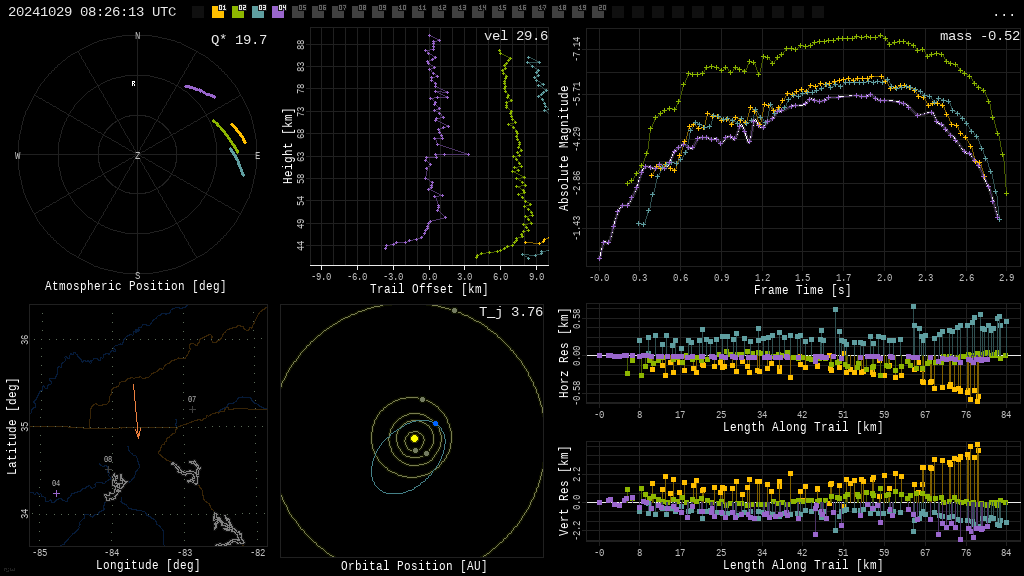Click the Q* 19.7 convergence angle label
Image resolution: width=1024 pixels, height=576 pixels.
[x=238, y=40]
